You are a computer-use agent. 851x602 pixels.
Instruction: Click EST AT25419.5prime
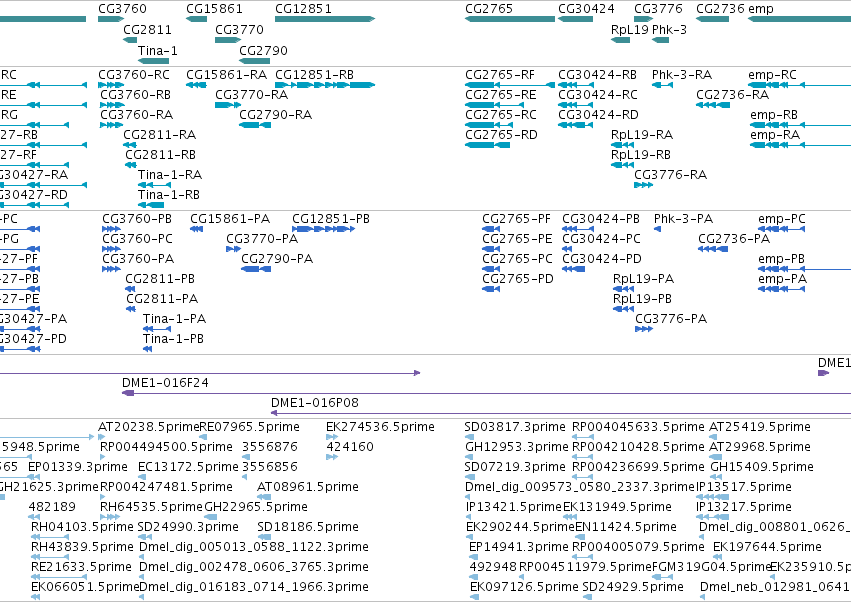(x=760, y=427)
